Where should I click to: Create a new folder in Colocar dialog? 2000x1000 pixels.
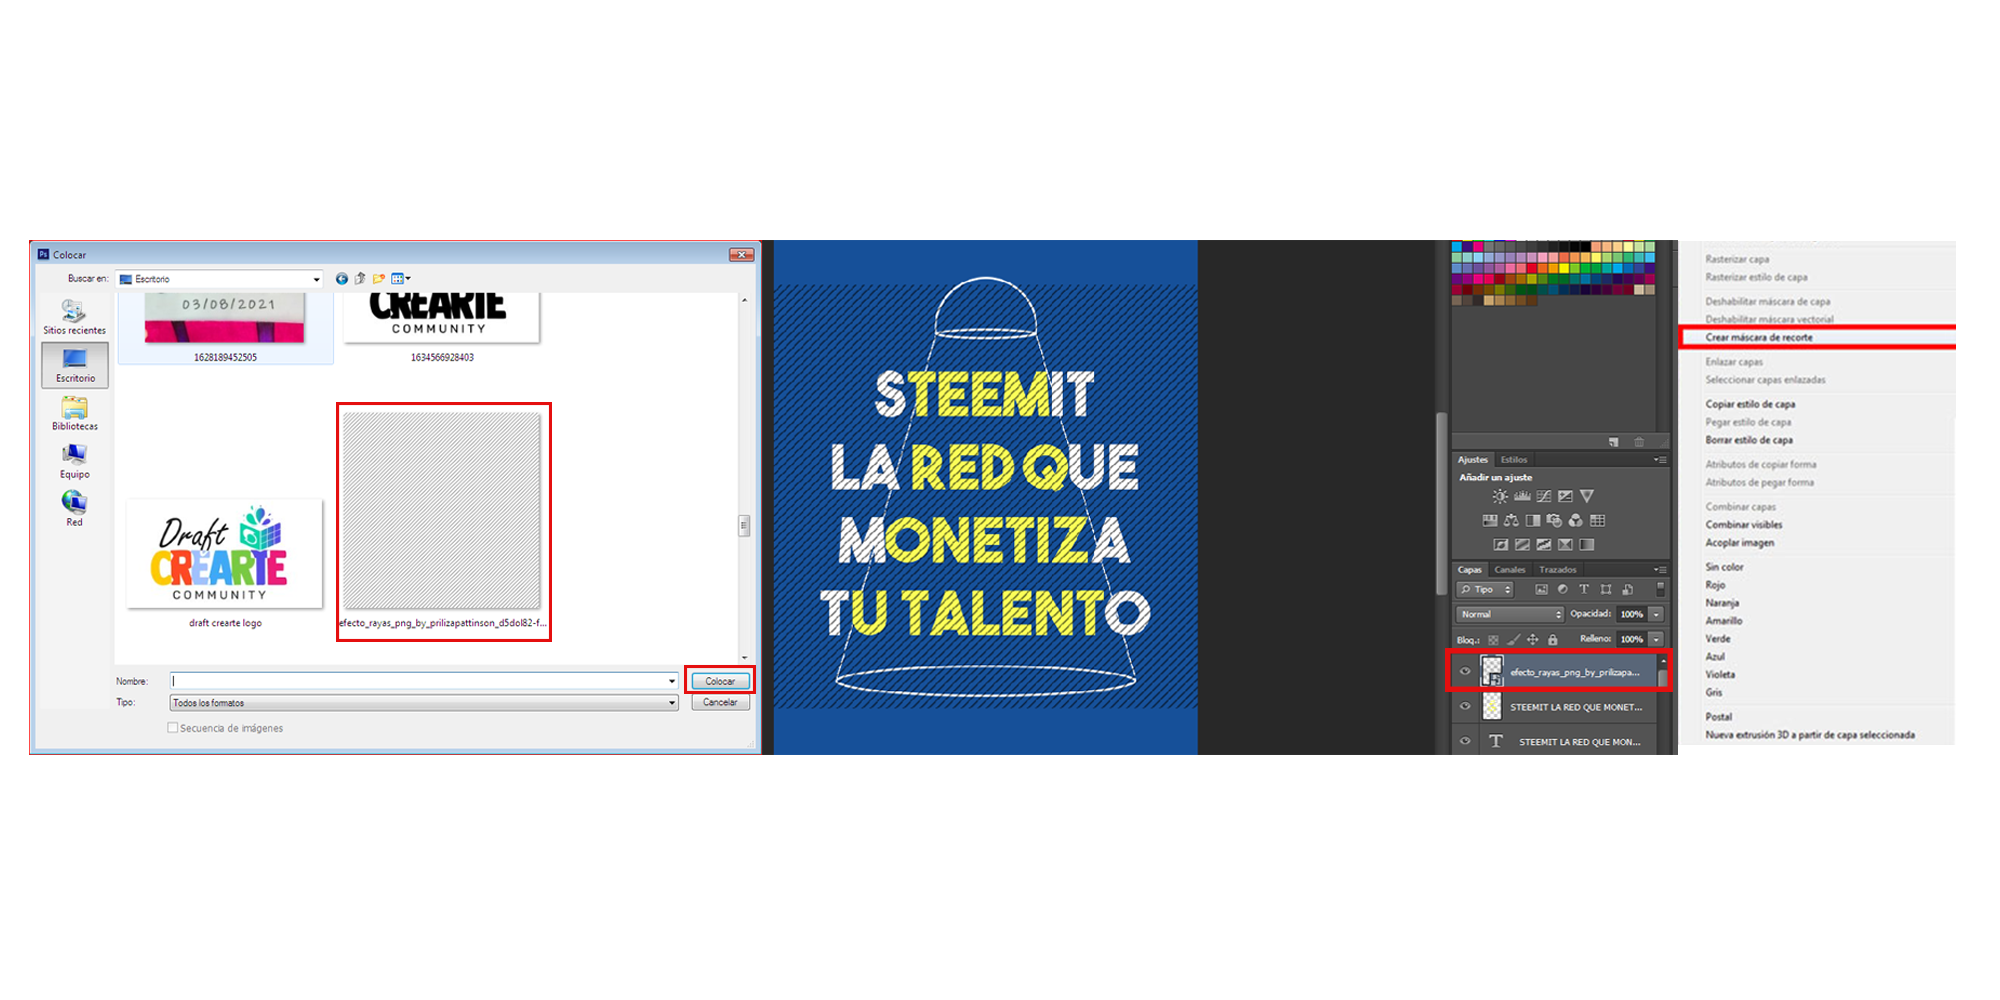[x=379, y=279]
